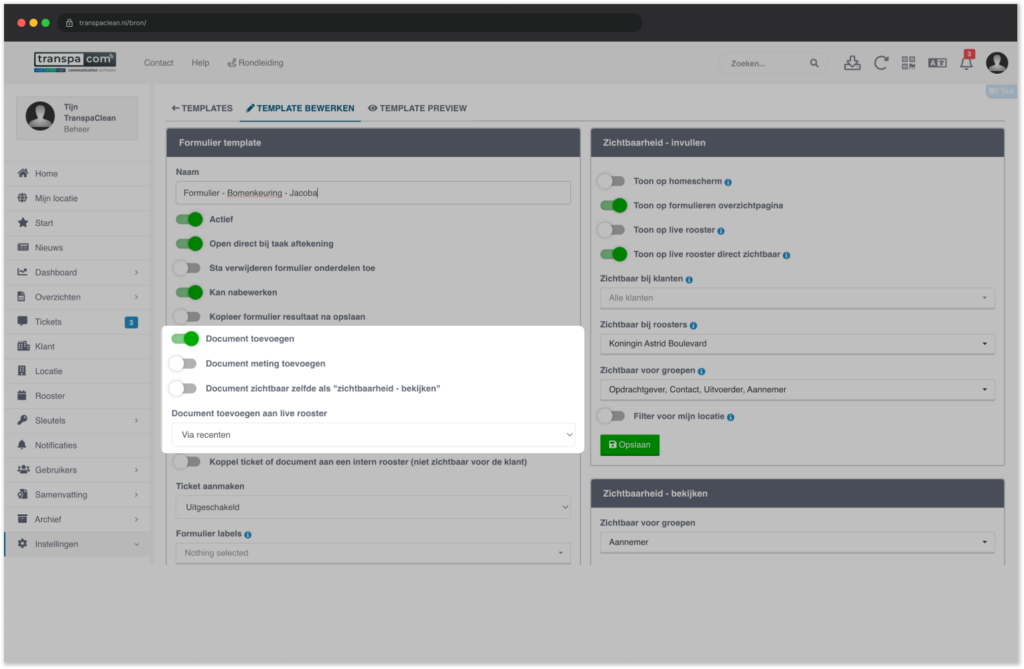1024x669 pixels.
Task: Turn on Toon op homescherm switch
Action: (612, 181)
